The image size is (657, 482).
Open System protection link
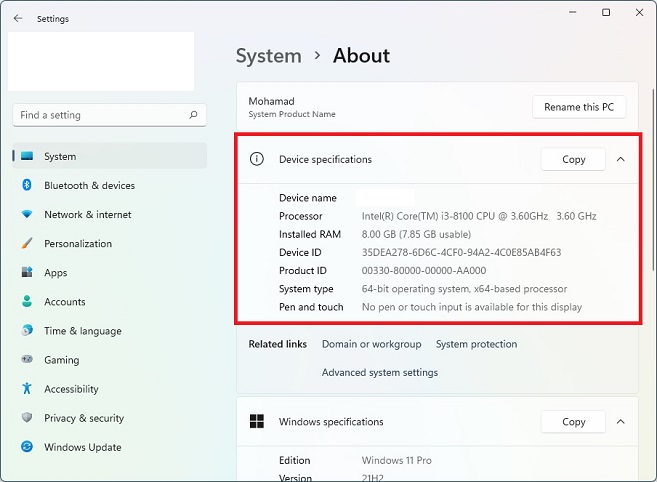476,344
